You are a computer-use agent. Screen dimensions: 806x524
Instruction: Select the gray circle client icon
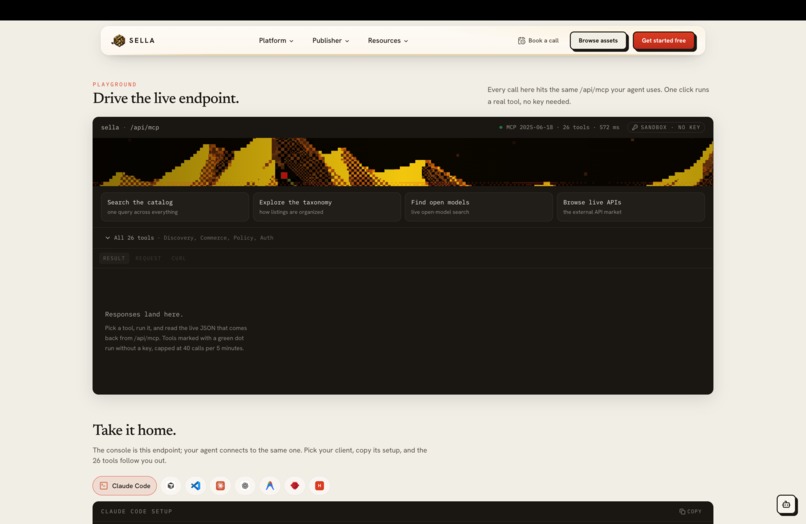(x=245, y=485)
